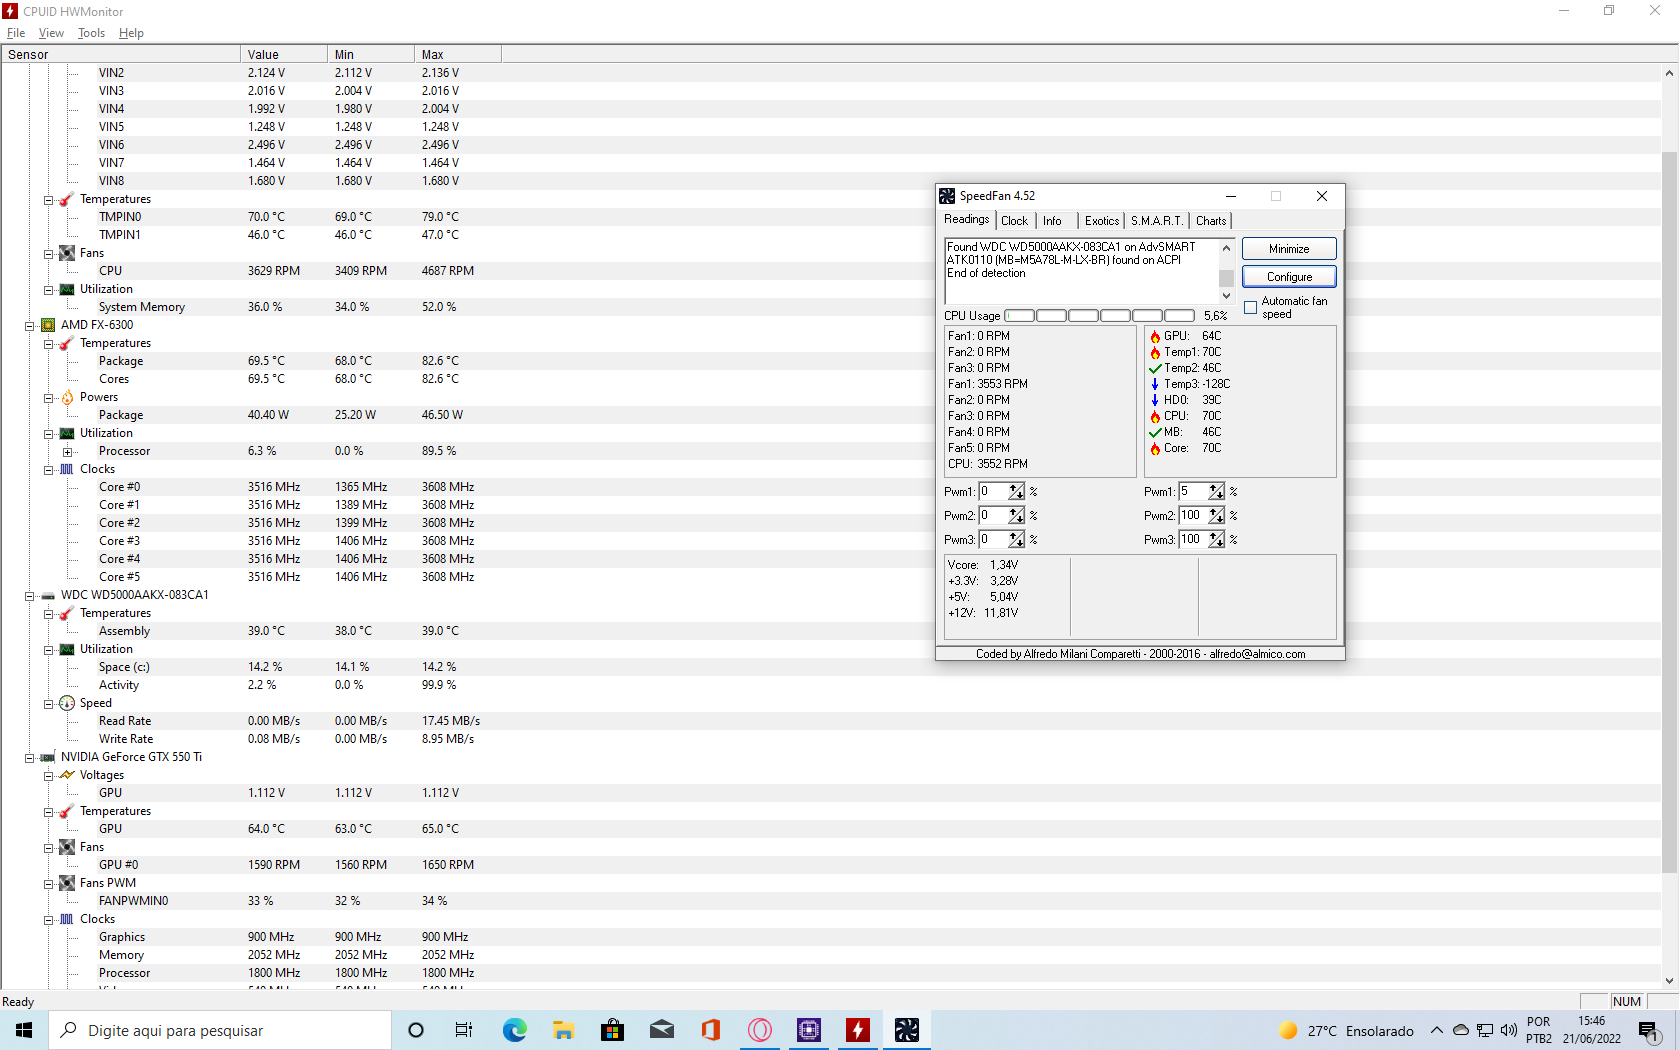Screen dimensions: 1680x1050
Task: Click the green check icon next to MB
Action: pyautogui.click(x=1155, y=432)
